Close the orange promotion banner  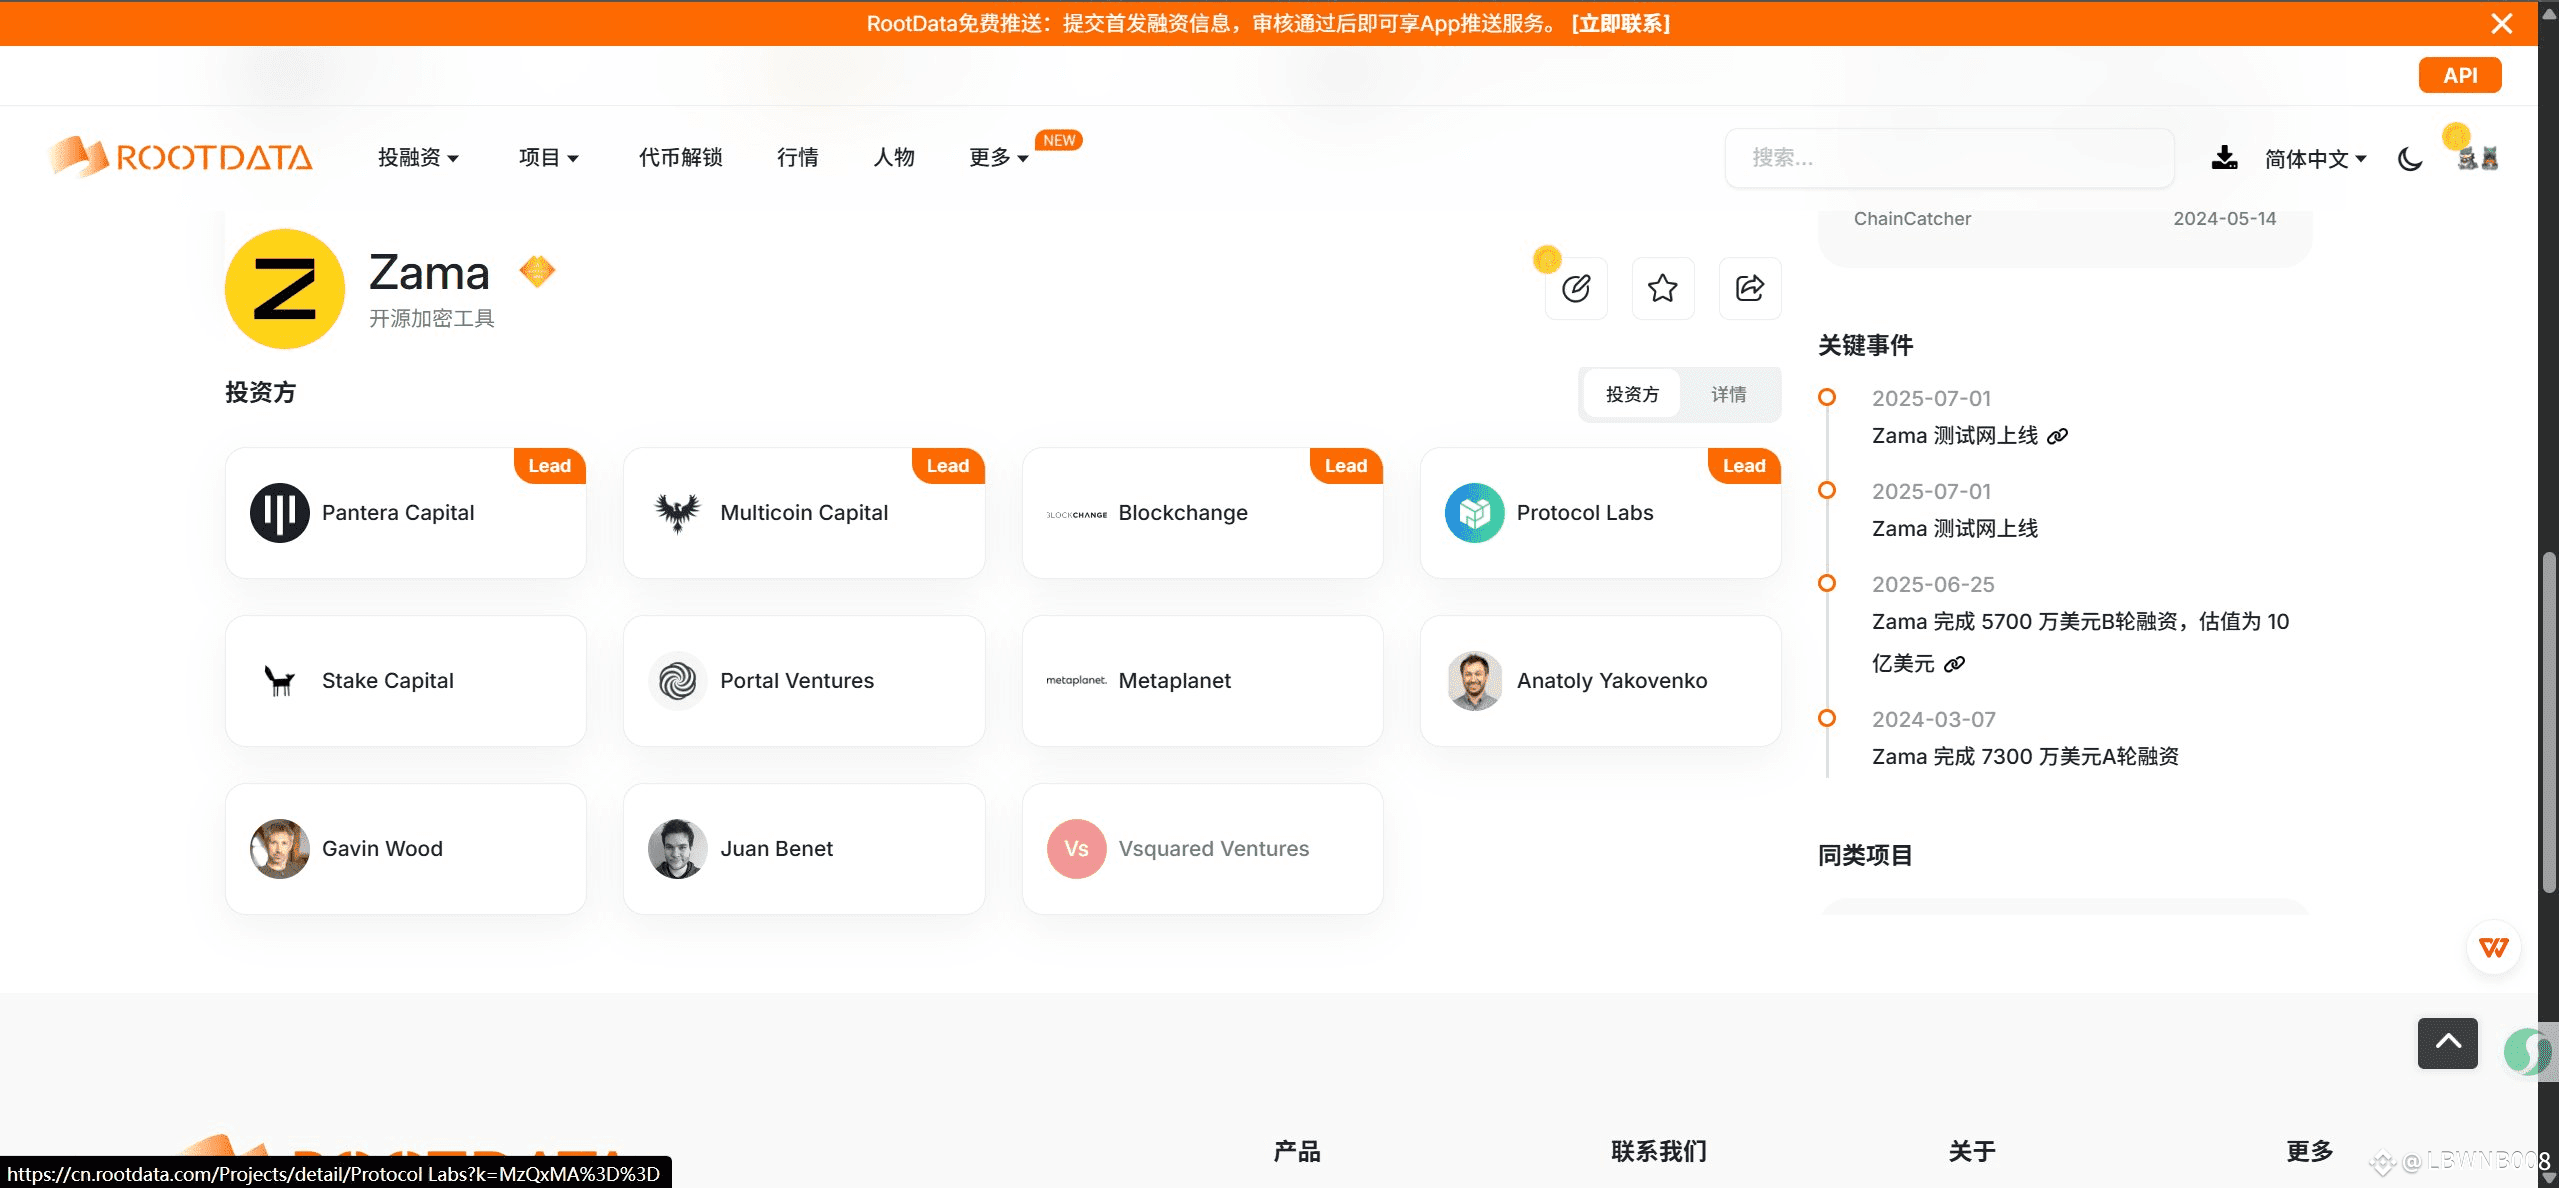(x=2501, y=23)
